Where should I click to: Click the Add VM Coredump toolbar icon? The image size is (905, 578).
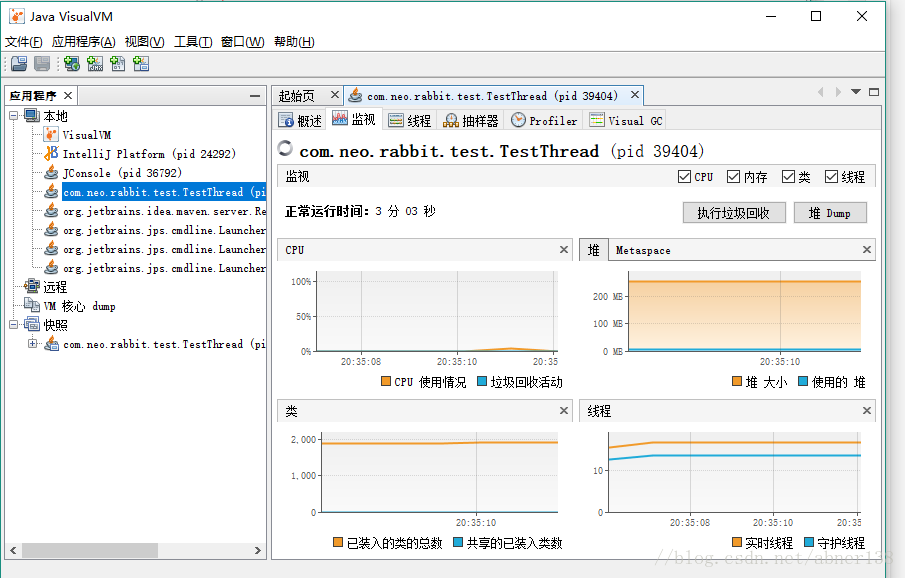[x=118, y=64]
